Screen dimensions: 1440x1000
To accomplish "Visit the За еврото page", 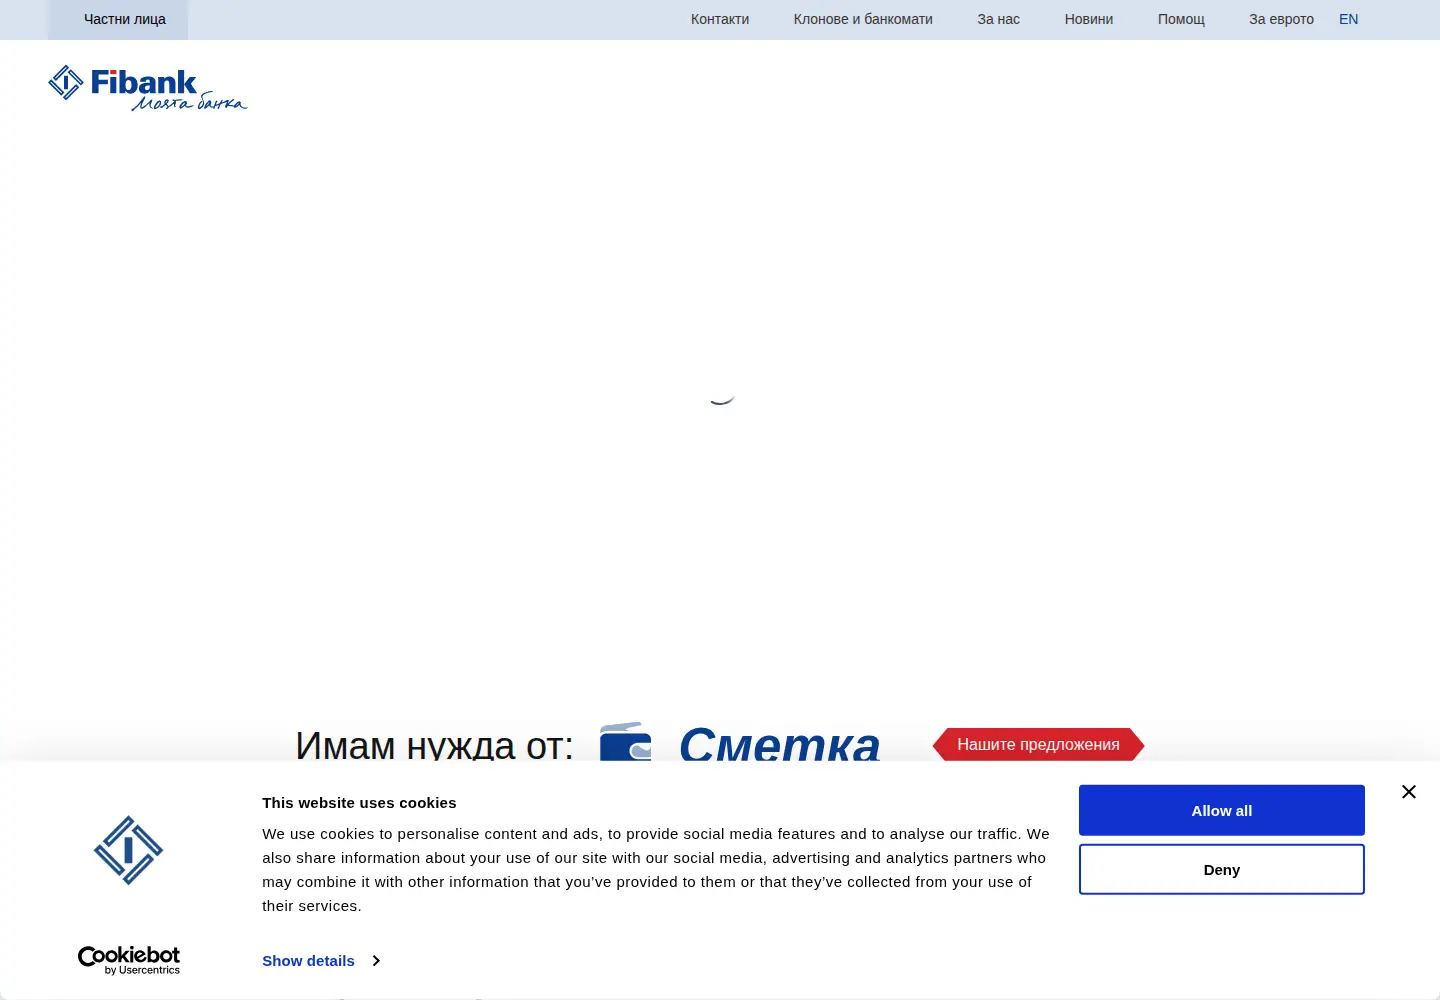I will (x=1281, y=19).
